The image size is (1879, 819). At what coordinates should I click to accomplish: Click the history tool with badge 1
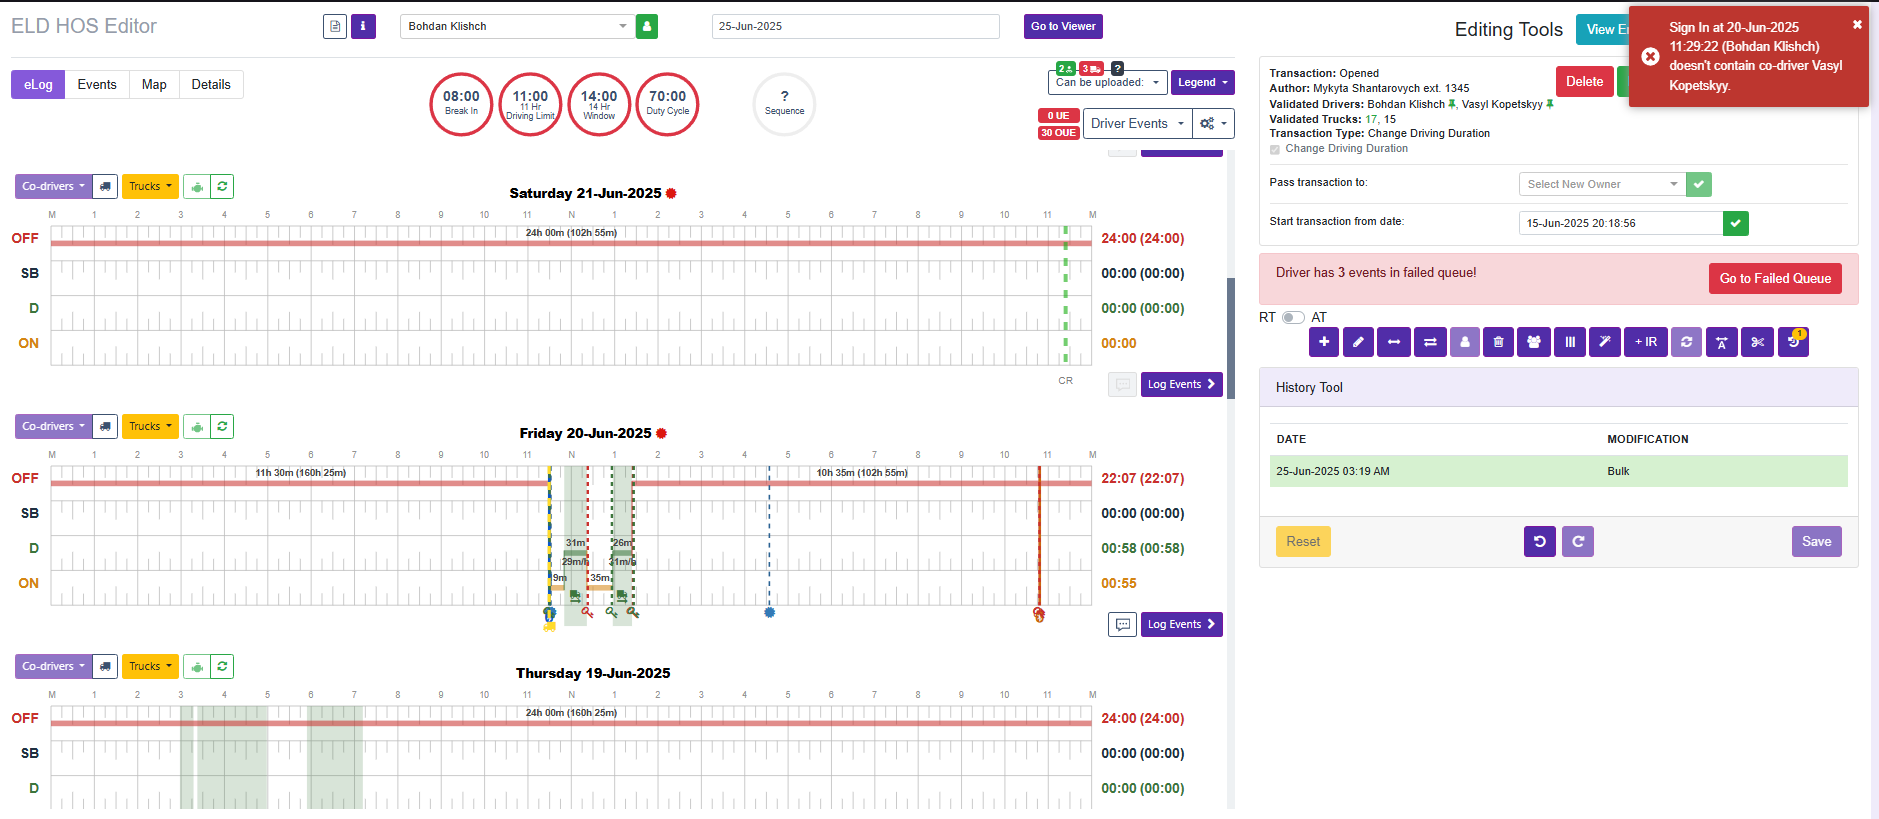[1793, 342]
